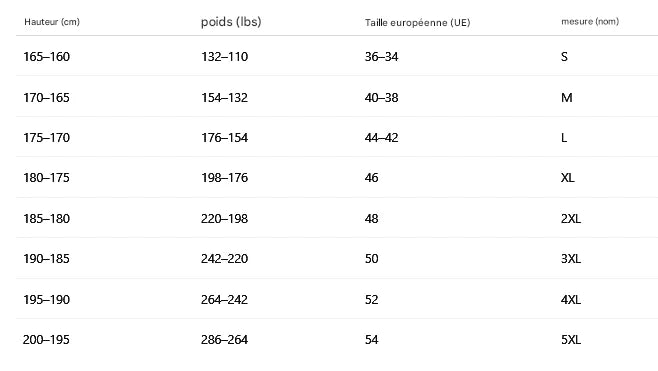Select the weight cell 154–132
Viewport: 658px width, 371px height.
coord(225,98)
